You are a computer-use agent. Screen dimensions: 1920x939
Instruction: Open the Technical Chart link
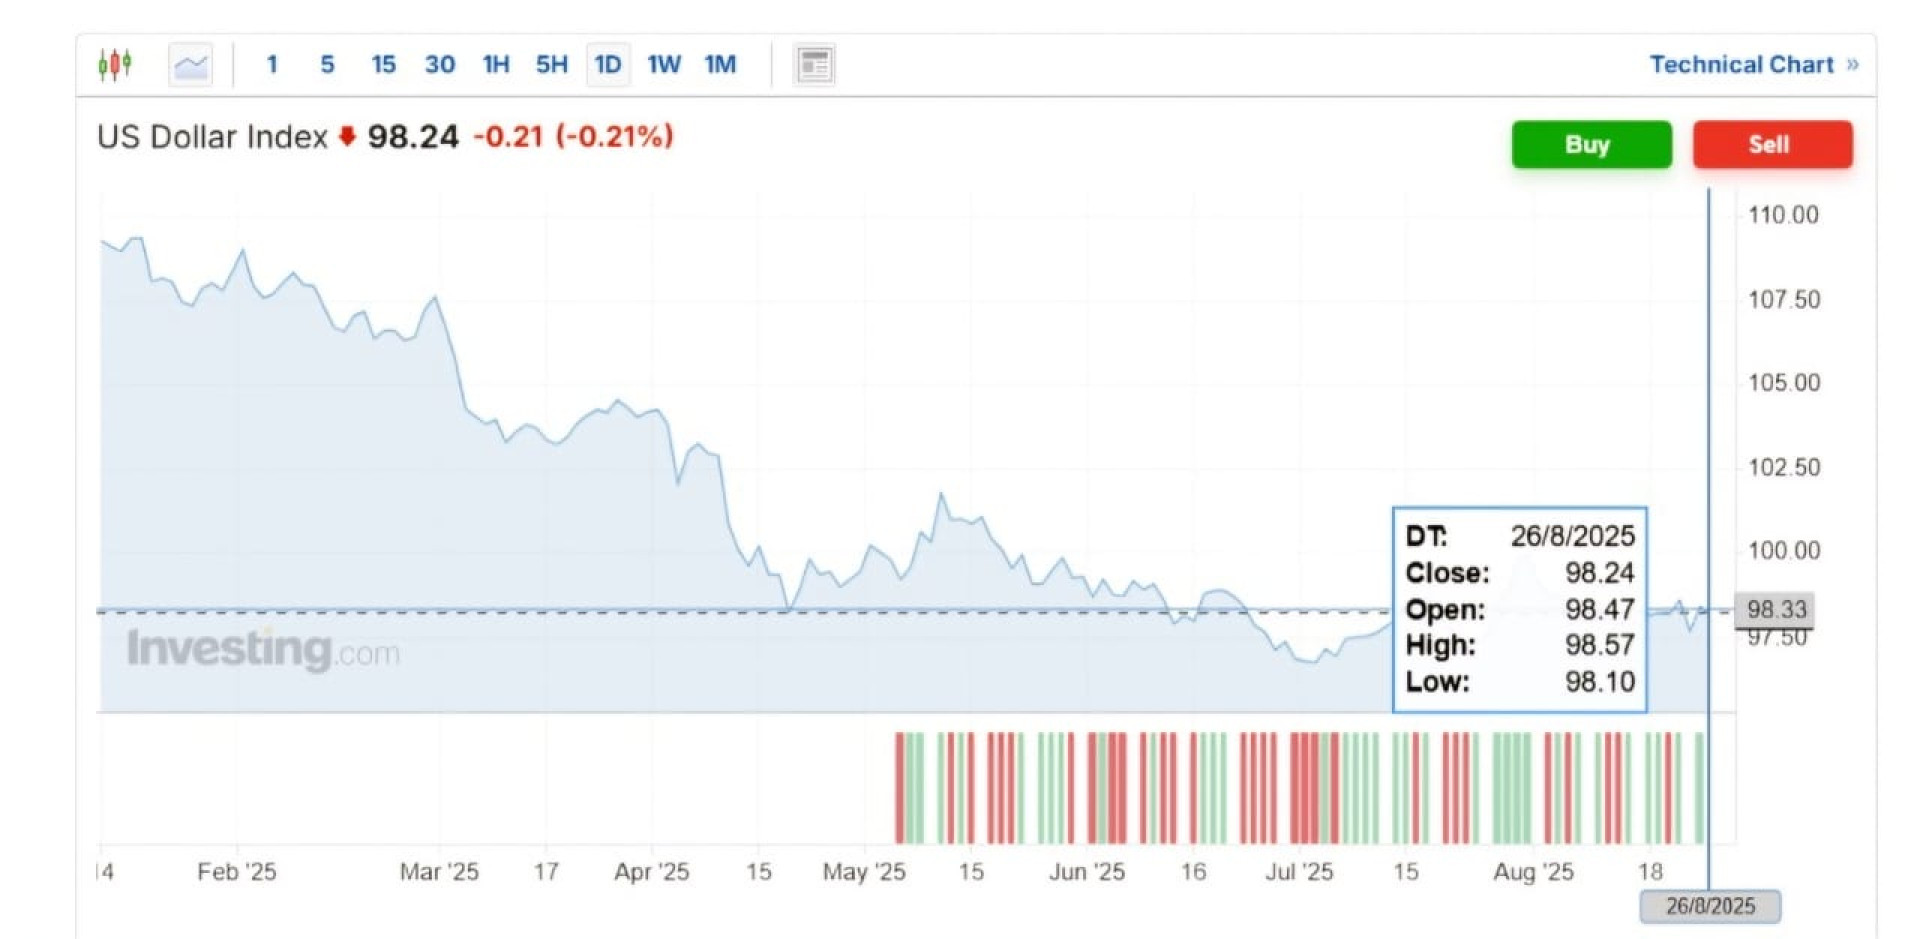(1741, 65)
